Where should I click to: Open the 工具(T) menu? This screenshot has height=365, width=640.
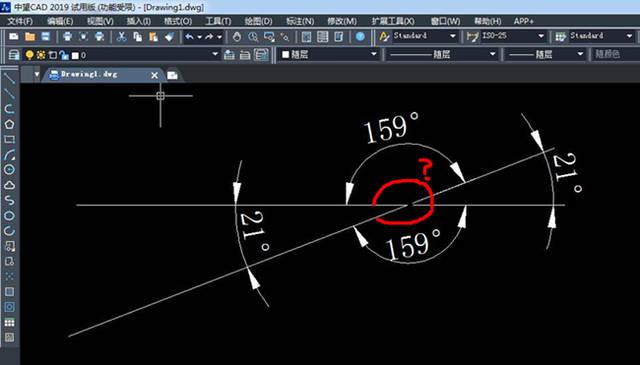[218, 21]
